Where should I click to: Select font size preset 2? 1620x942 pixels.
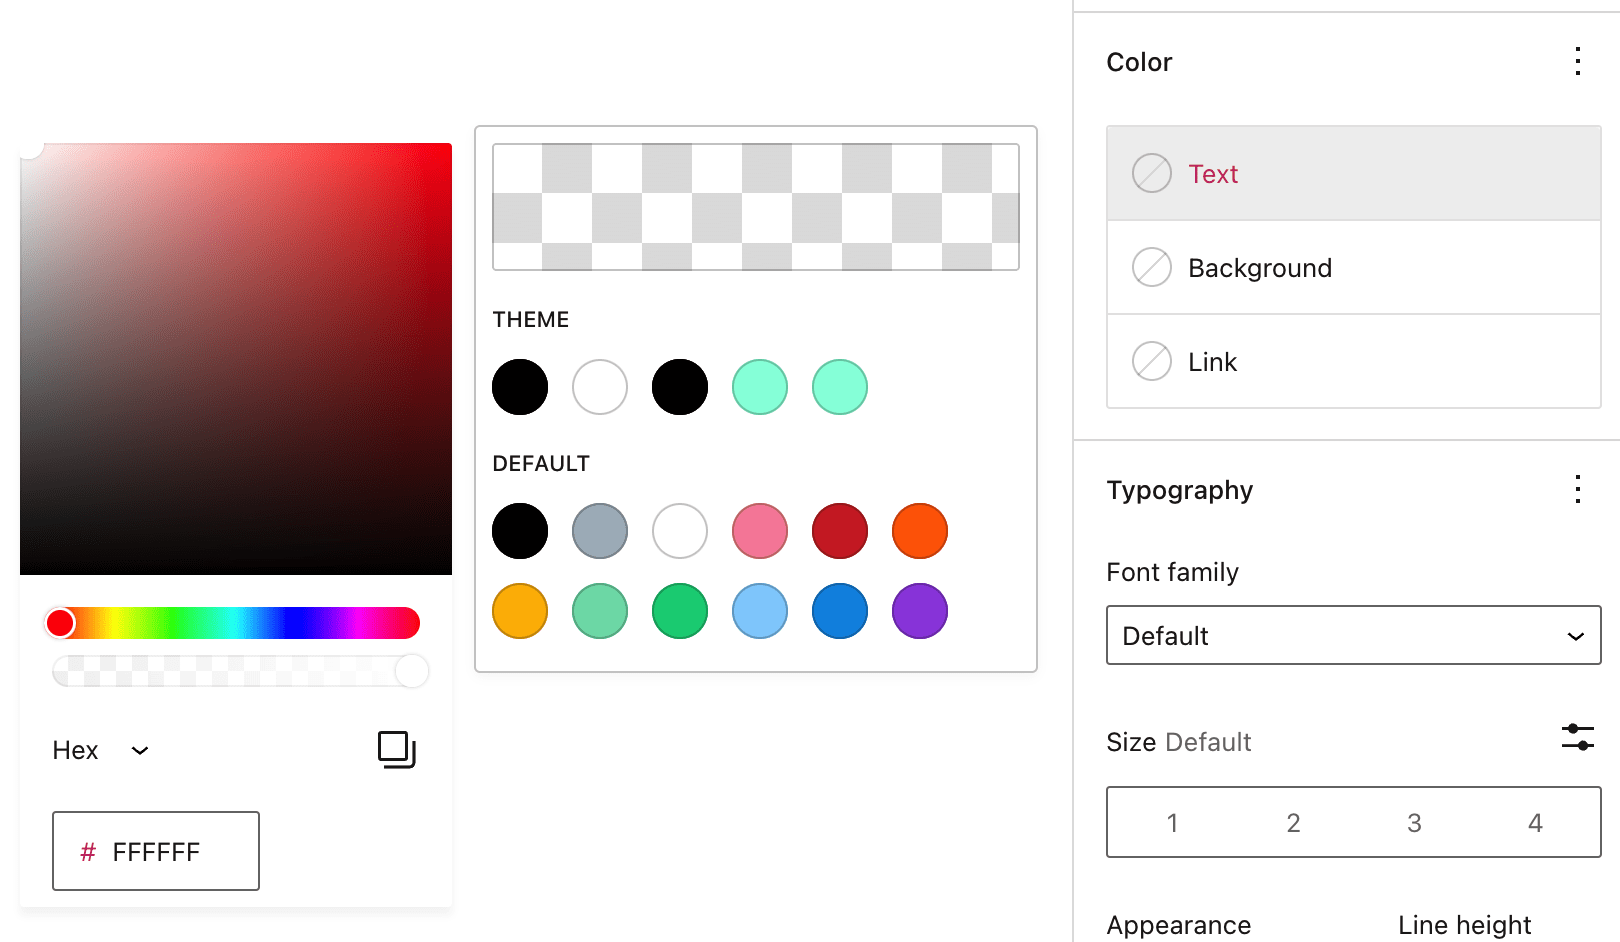click(1293, 823)
